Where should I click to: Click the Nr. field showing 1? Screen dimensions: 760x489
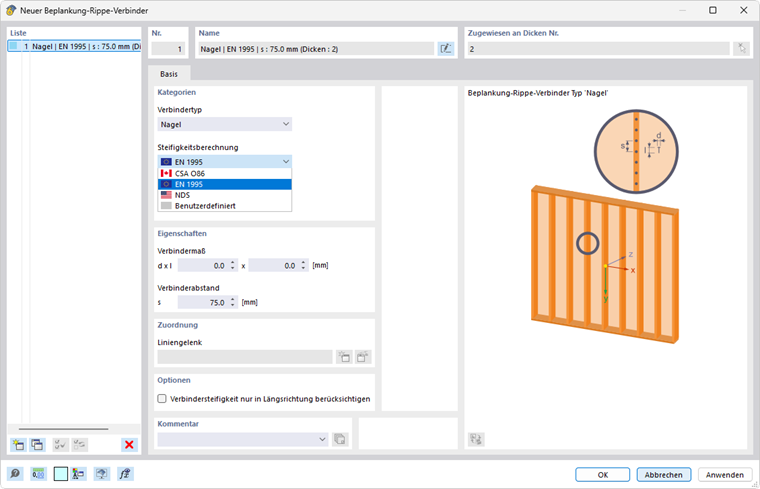pyautogui.click(x=168, y=49)
